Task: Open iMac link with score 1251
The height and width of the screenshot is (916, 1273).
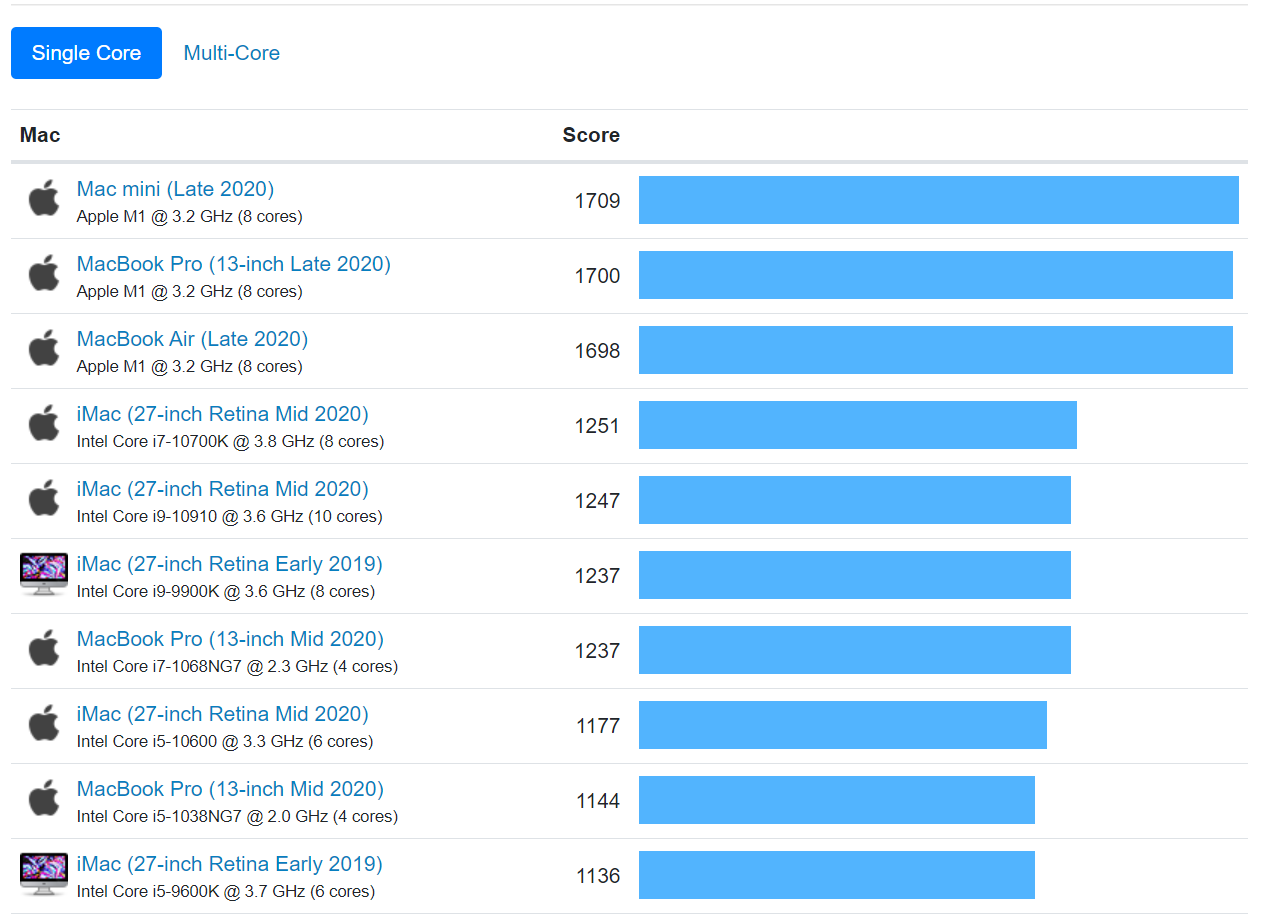Action: coord(222,414)
